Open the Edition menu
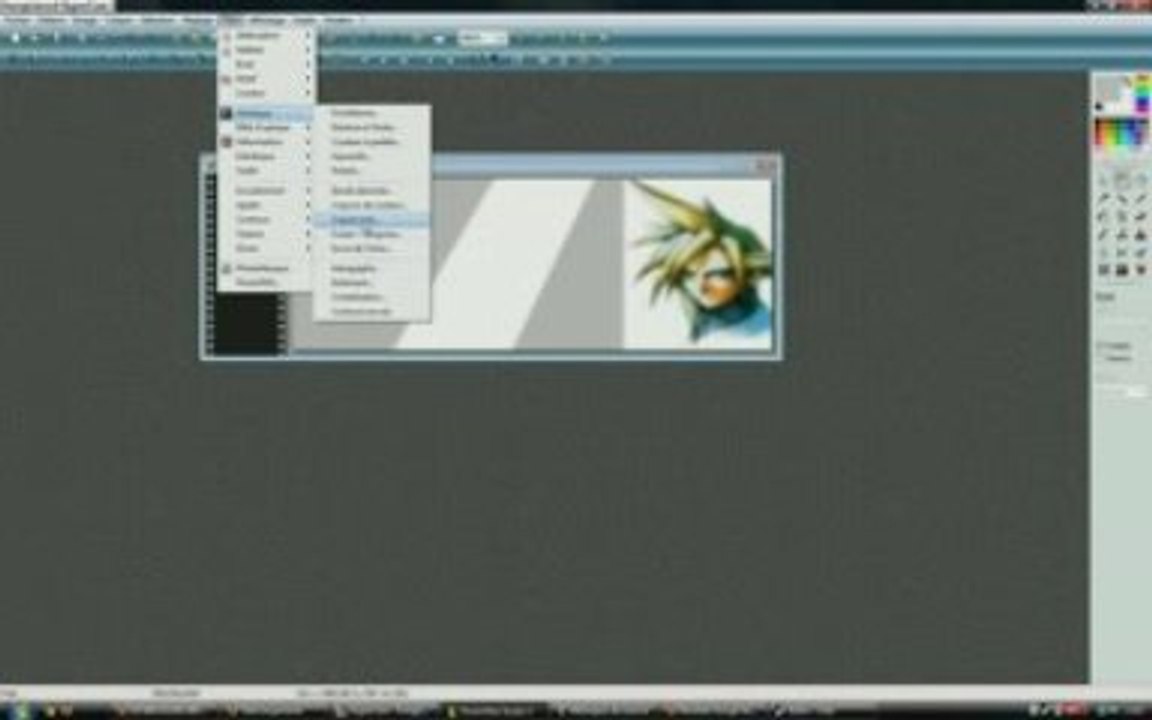The image size is (1152, 720). [51, 20]
